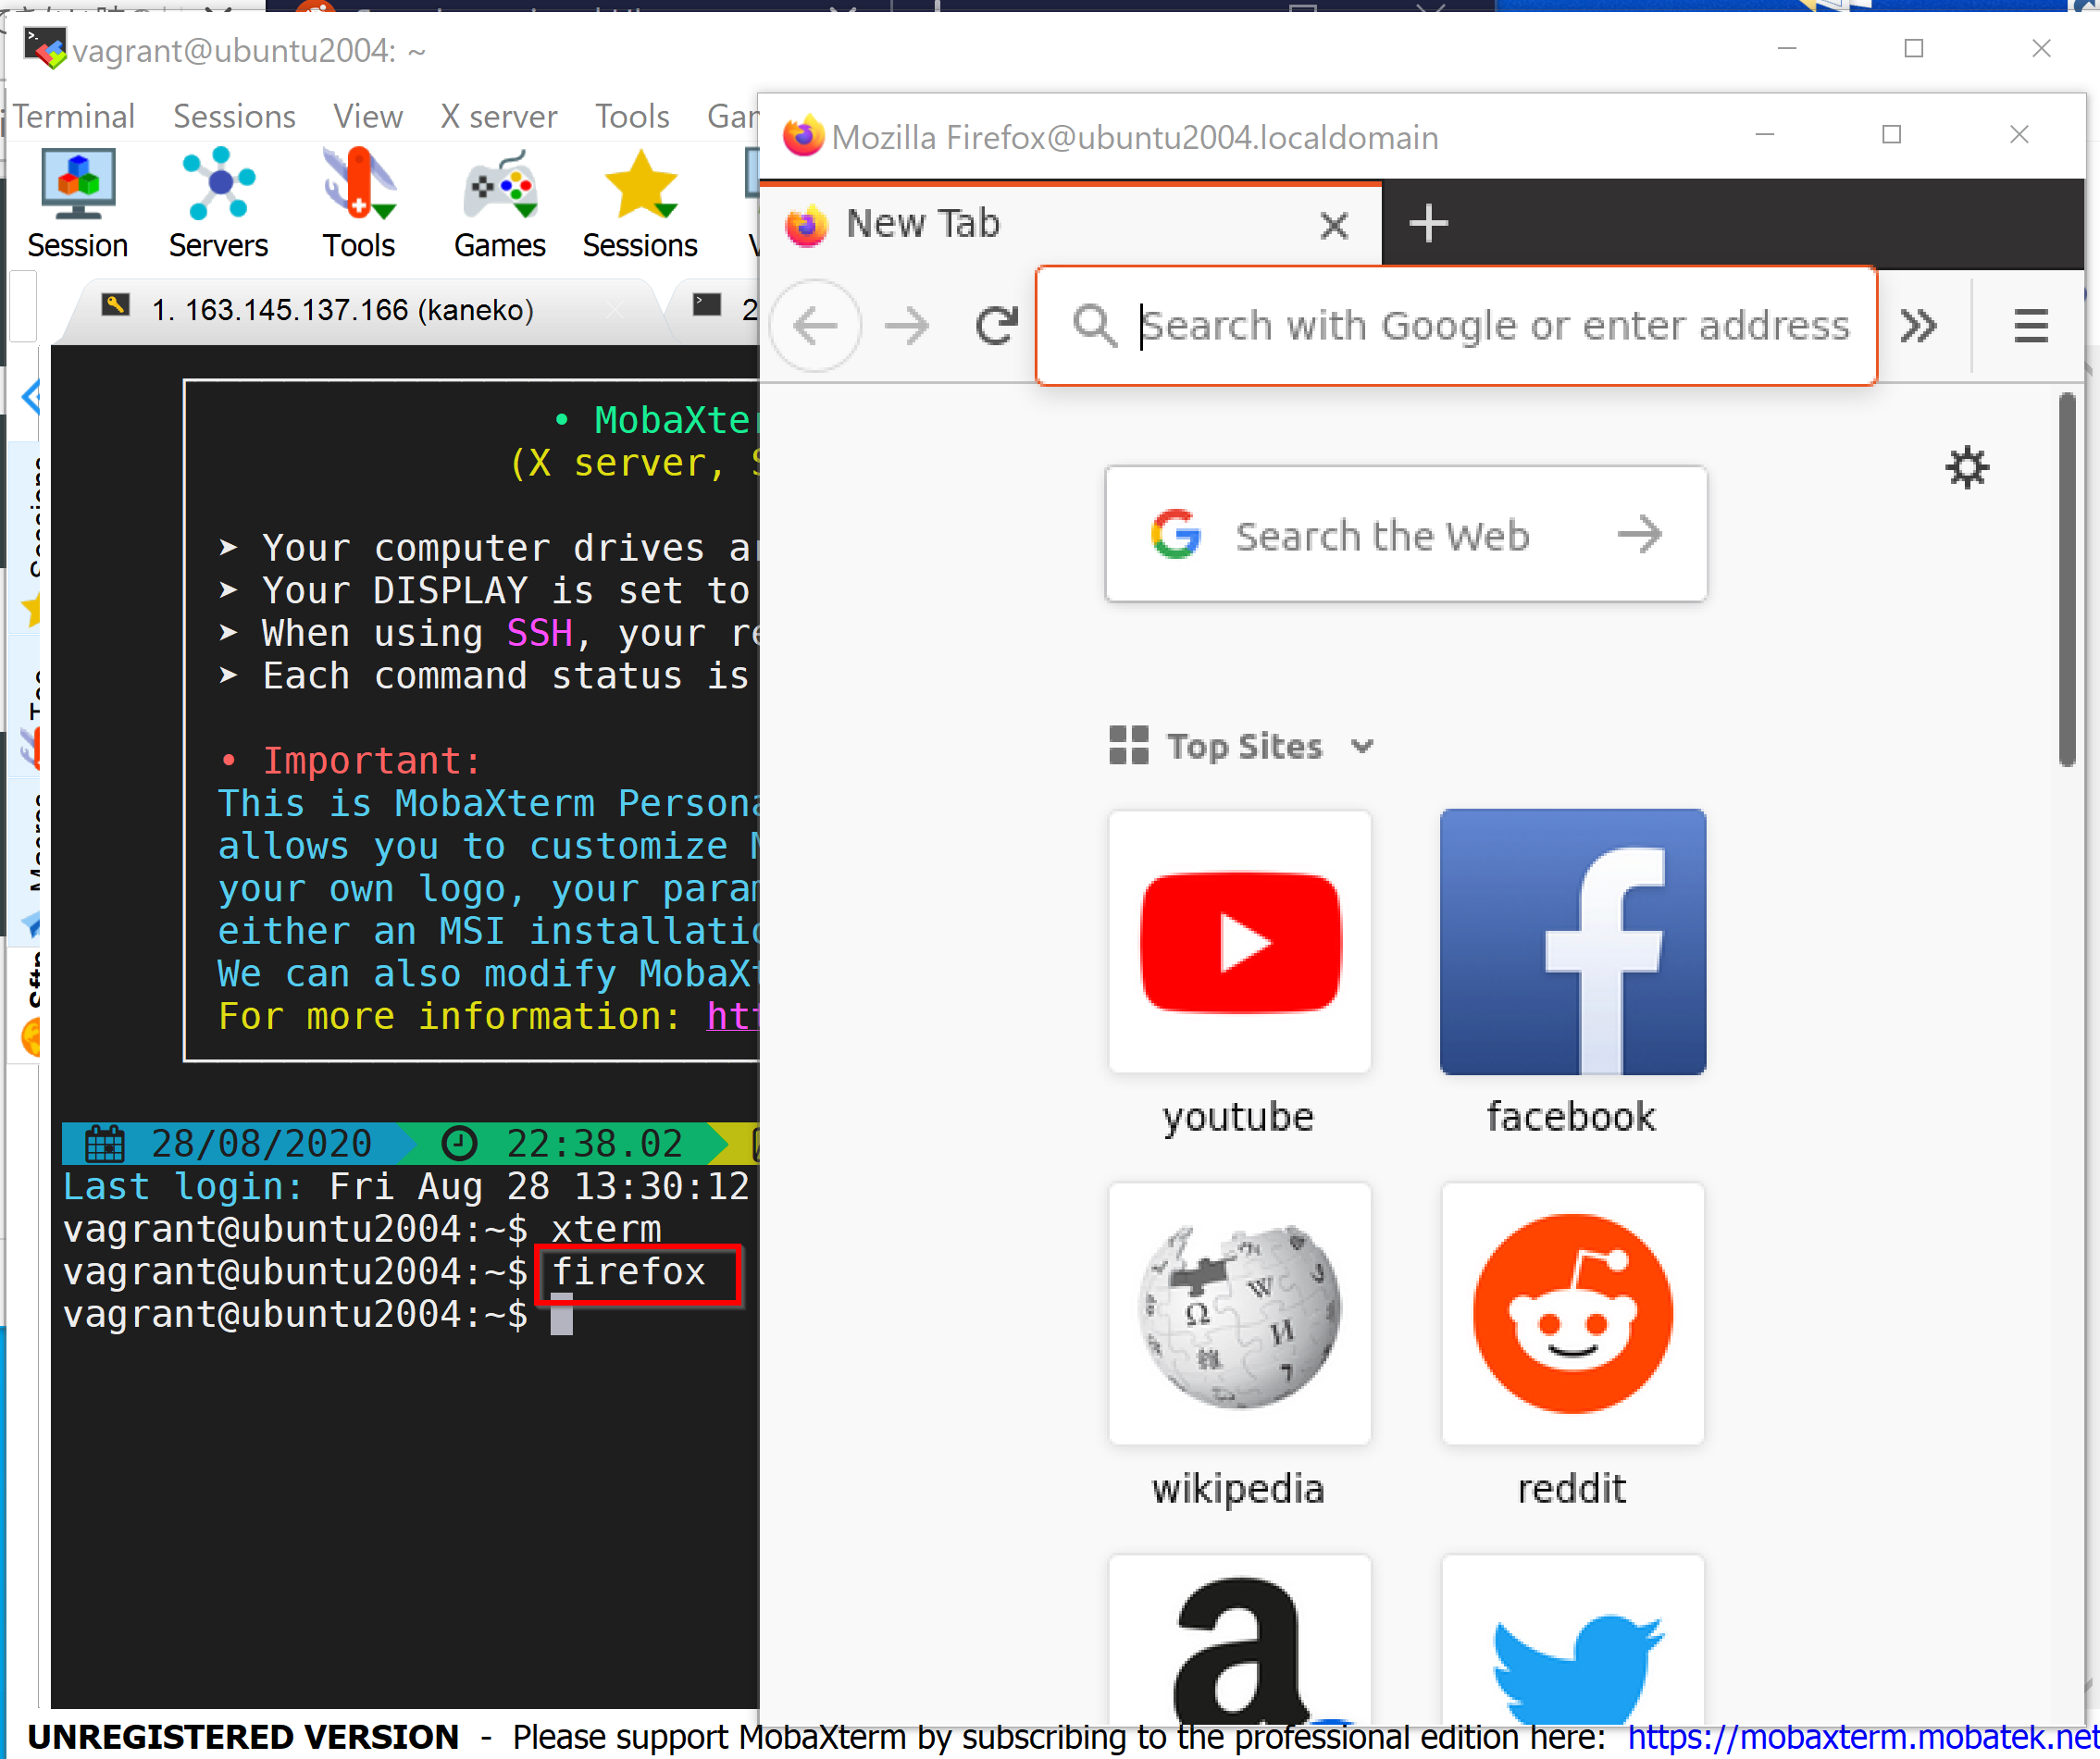Image resolution: width=2100 pixels, height=1759 pixels.
Task: Open the Sessions menu in MobaXterm
Action: [x=234, y=116]
